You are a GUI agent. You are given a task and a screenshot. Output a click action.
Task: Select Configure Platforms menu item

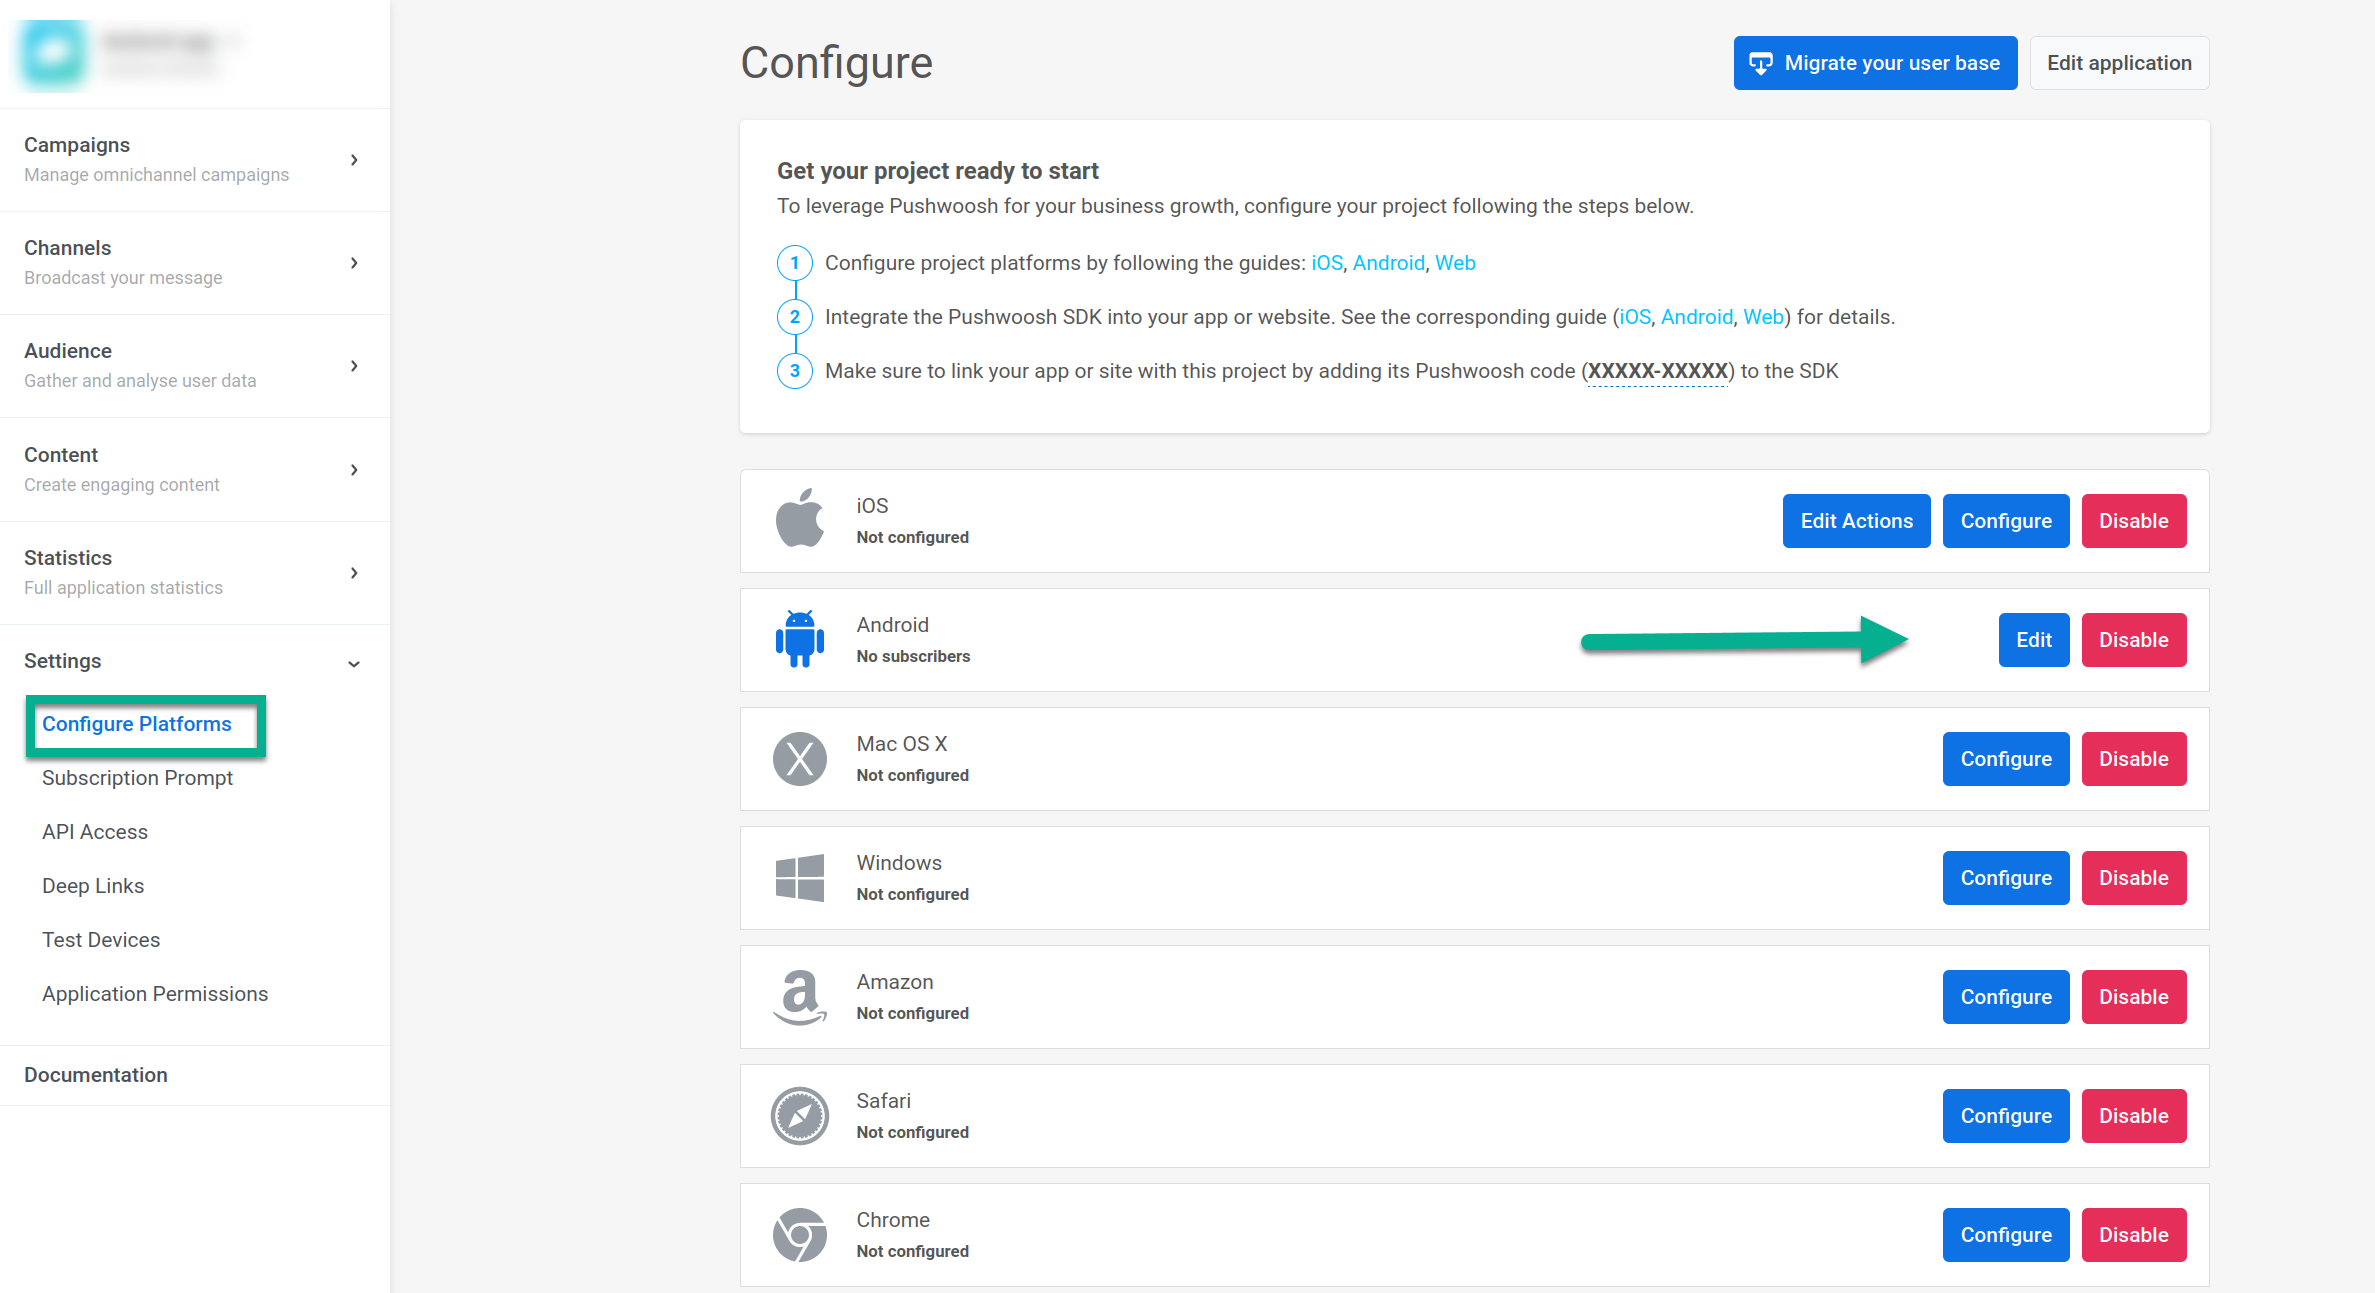point(137,724)
